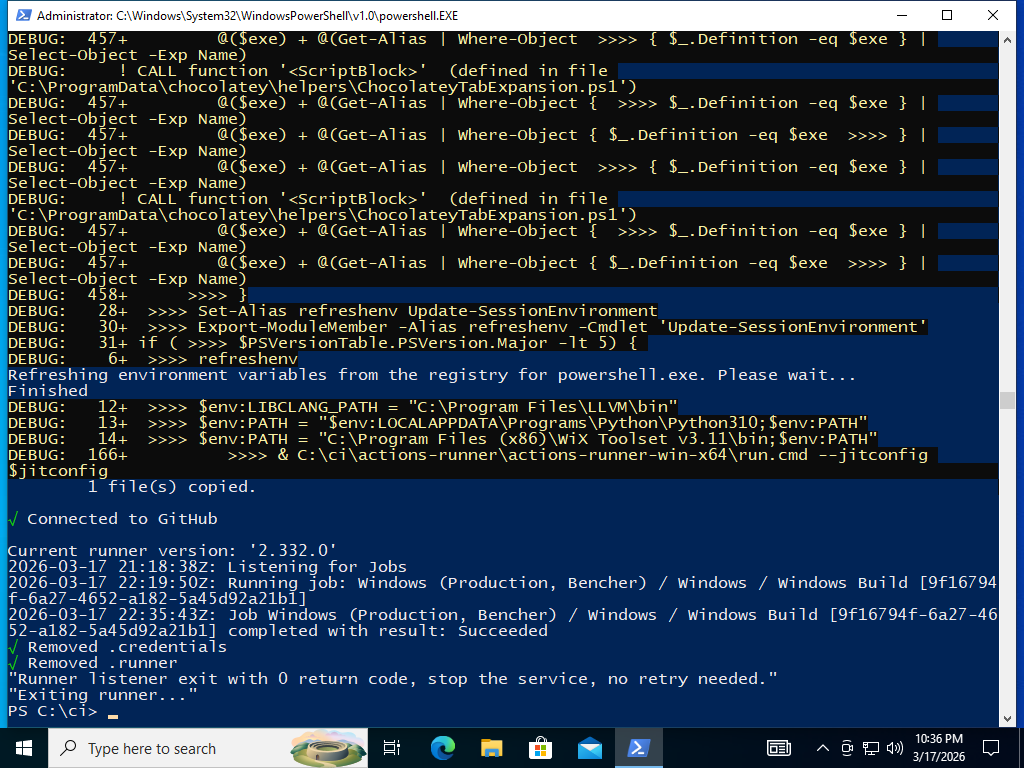Open File Explorer from the taskbar
This screenshot has height=768, width=1024.
click(491, 747)
